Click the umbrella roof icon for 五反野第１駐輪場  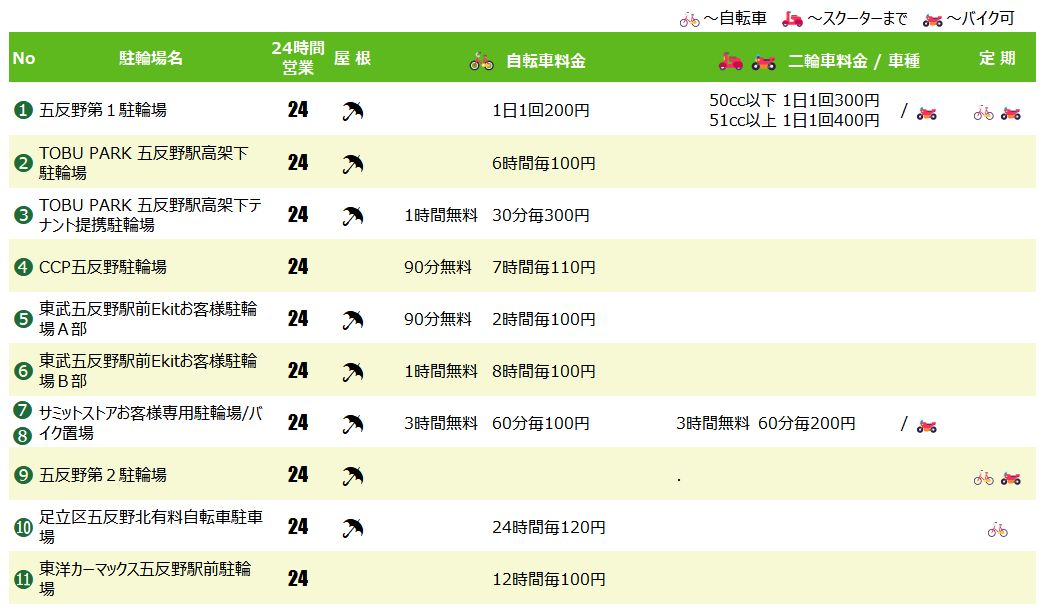[352, 110]
